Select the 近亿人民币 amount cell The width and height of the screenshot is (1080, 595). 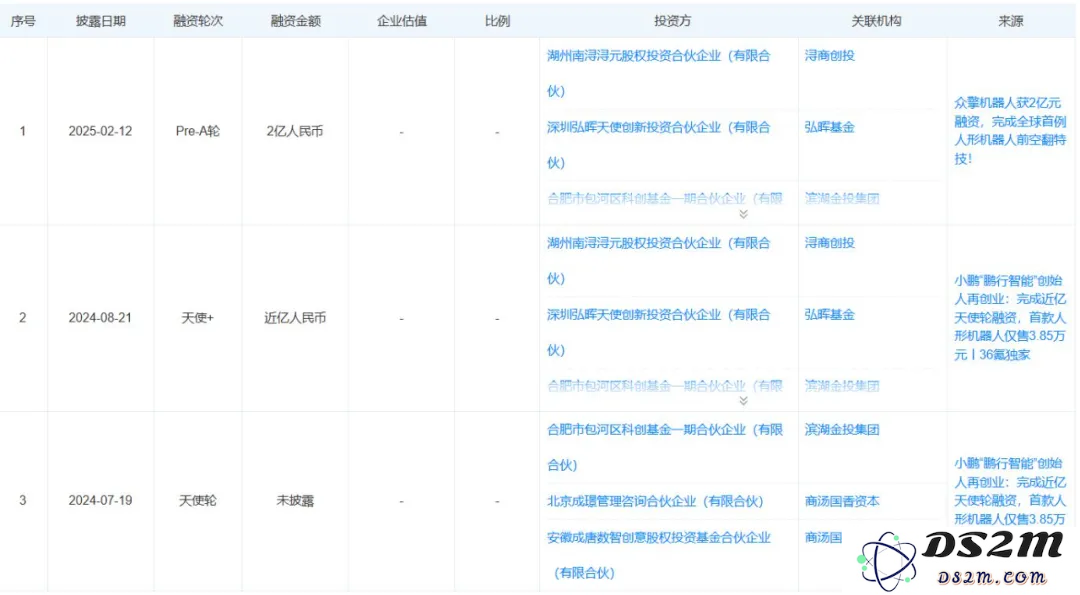click(295, 317)
